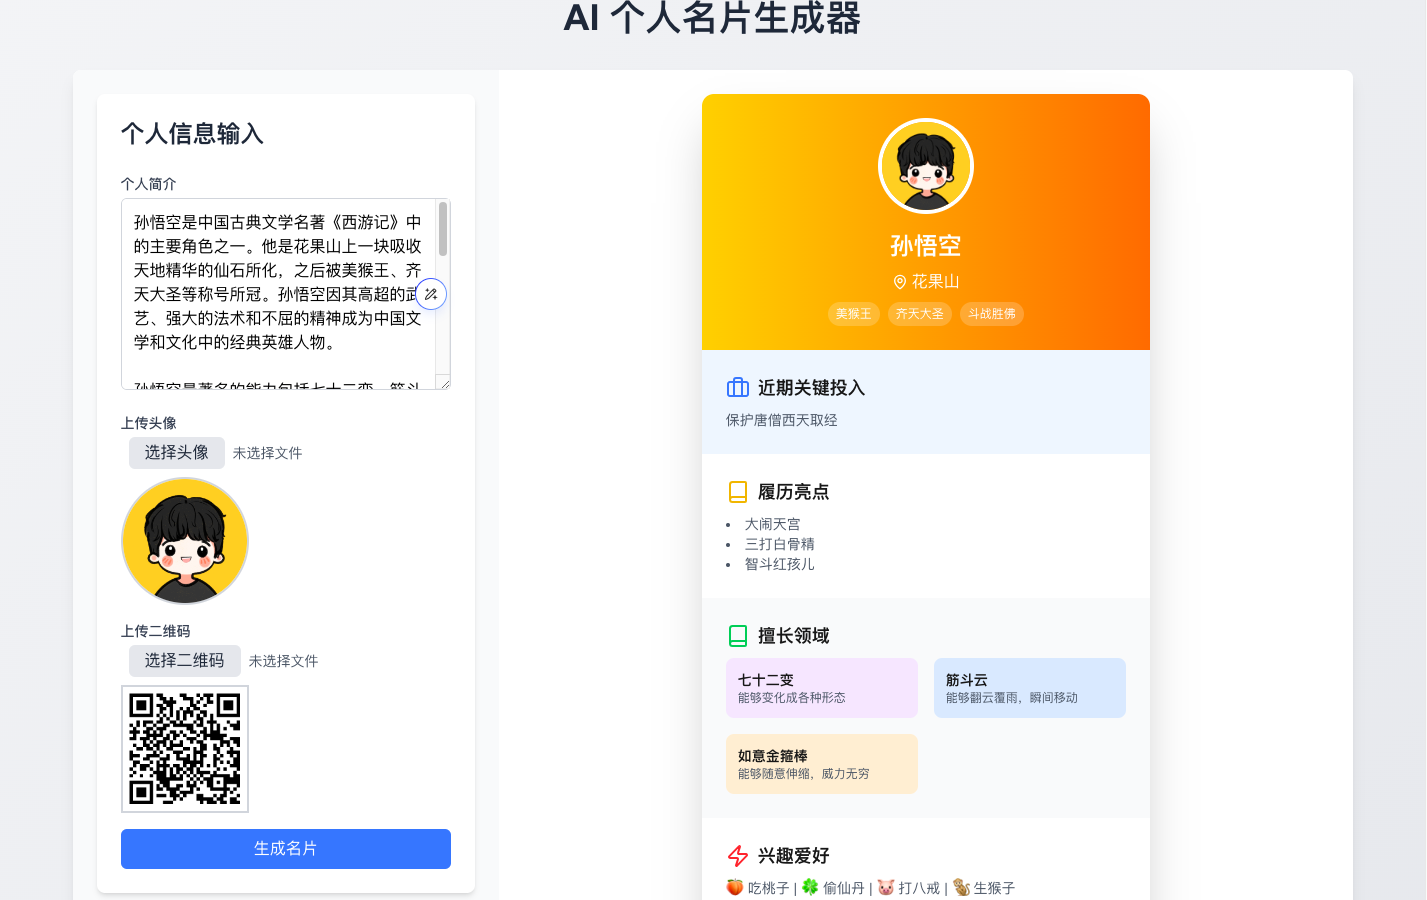Screen dimensions: 1427x900
Task: Click the green book icon beside 擅长领域
Action: coord(736,635)
